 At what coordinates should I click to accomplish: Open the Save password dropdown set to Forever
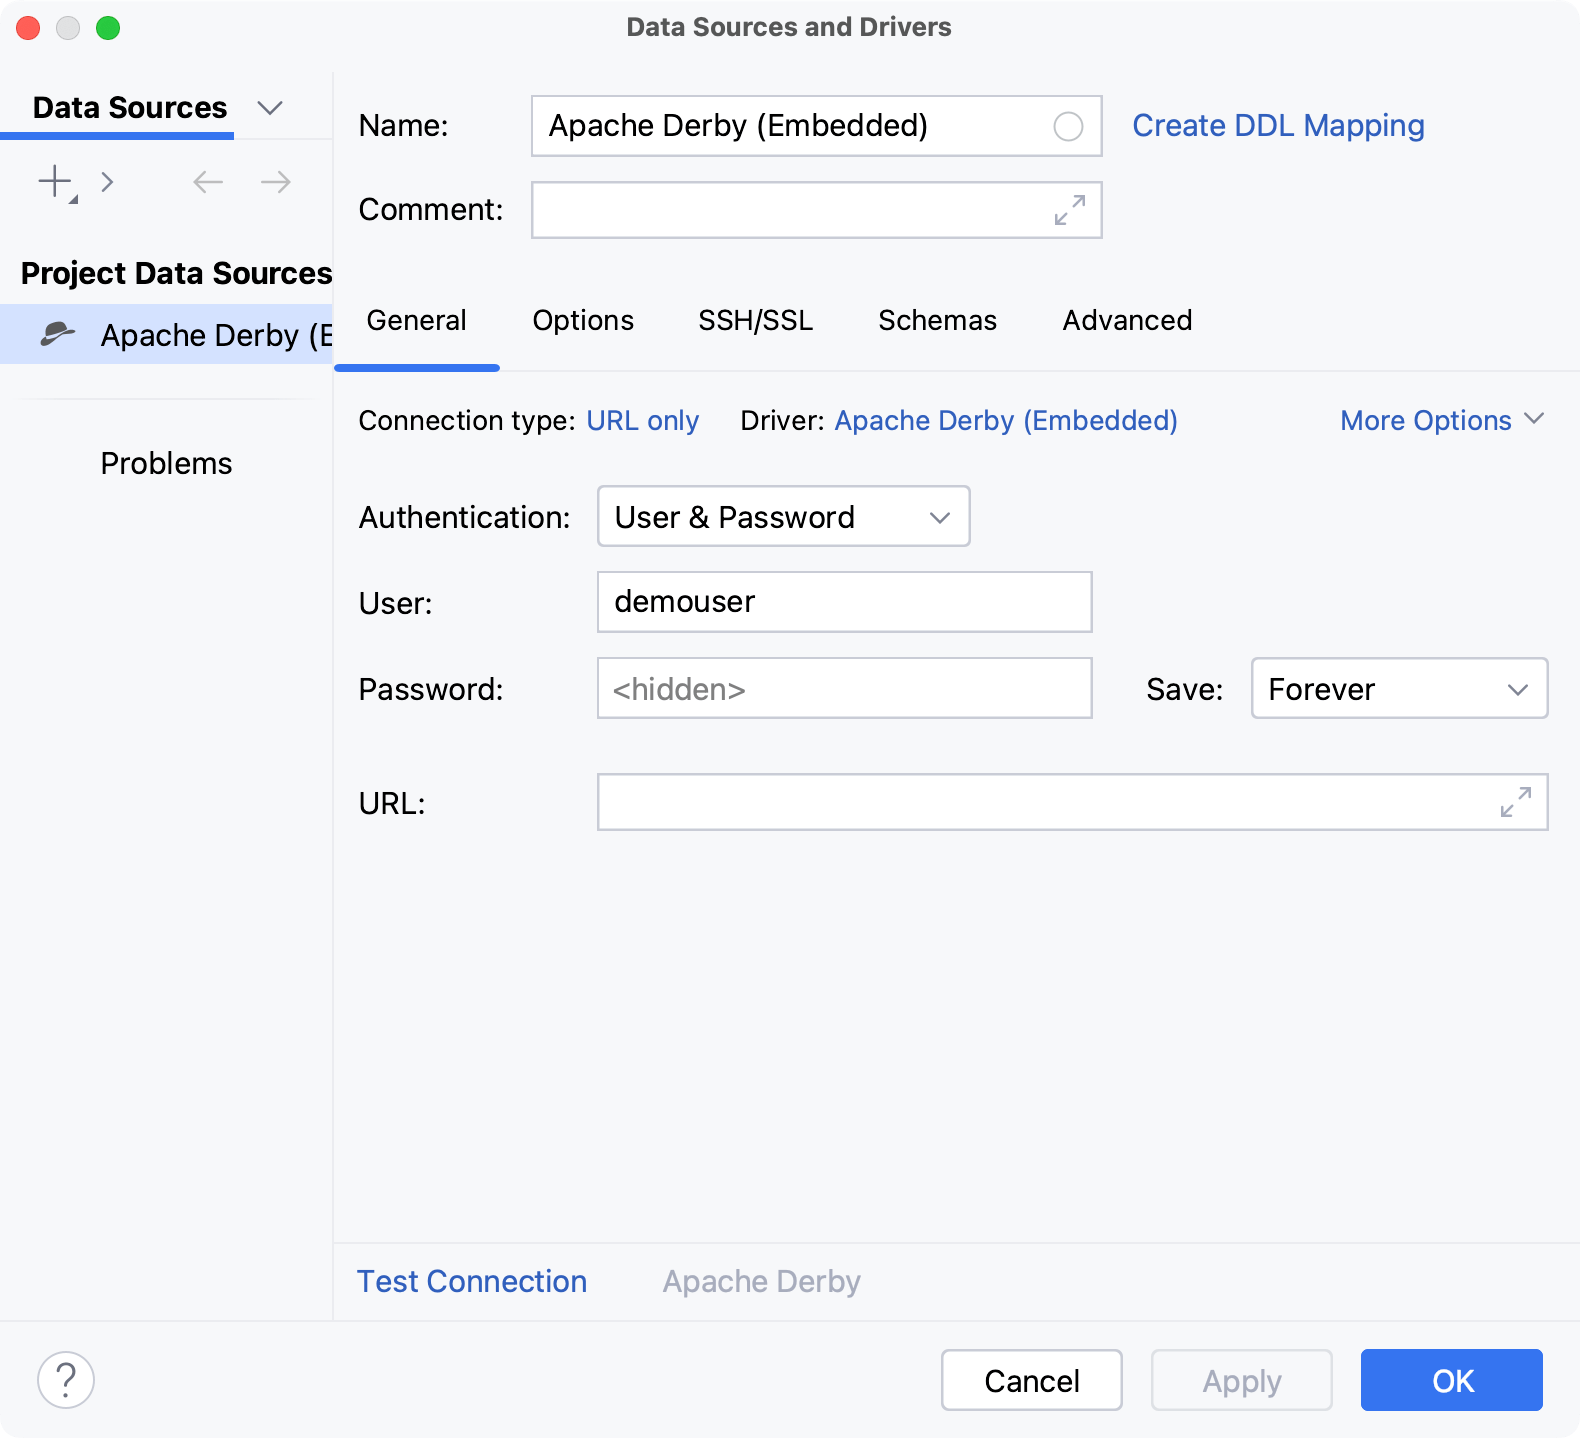[x=1399, y=689]
